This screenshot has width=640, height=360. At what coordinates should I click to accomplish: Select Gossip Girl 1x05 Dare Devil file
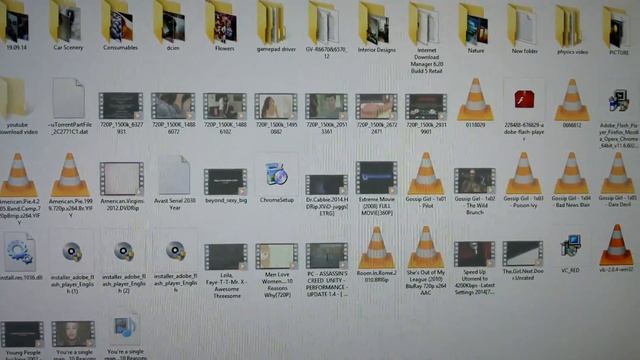(x=618, y=173)
